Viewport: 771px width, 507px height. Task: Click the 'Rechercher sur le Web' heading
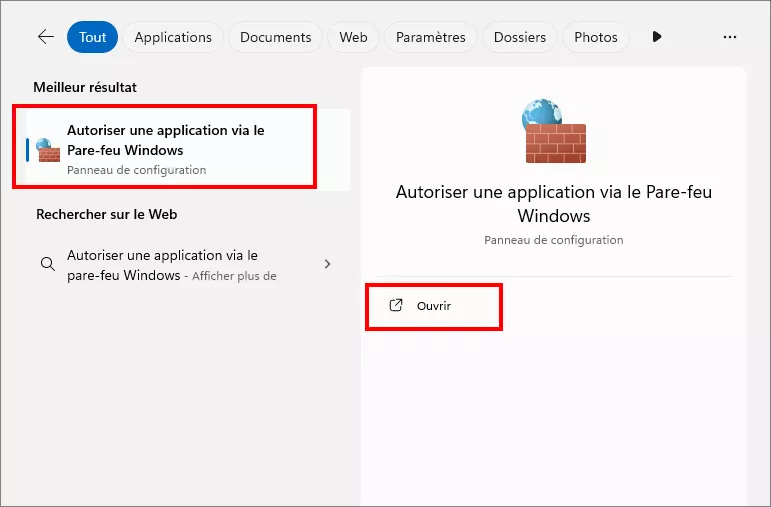[x=107, y=214]
